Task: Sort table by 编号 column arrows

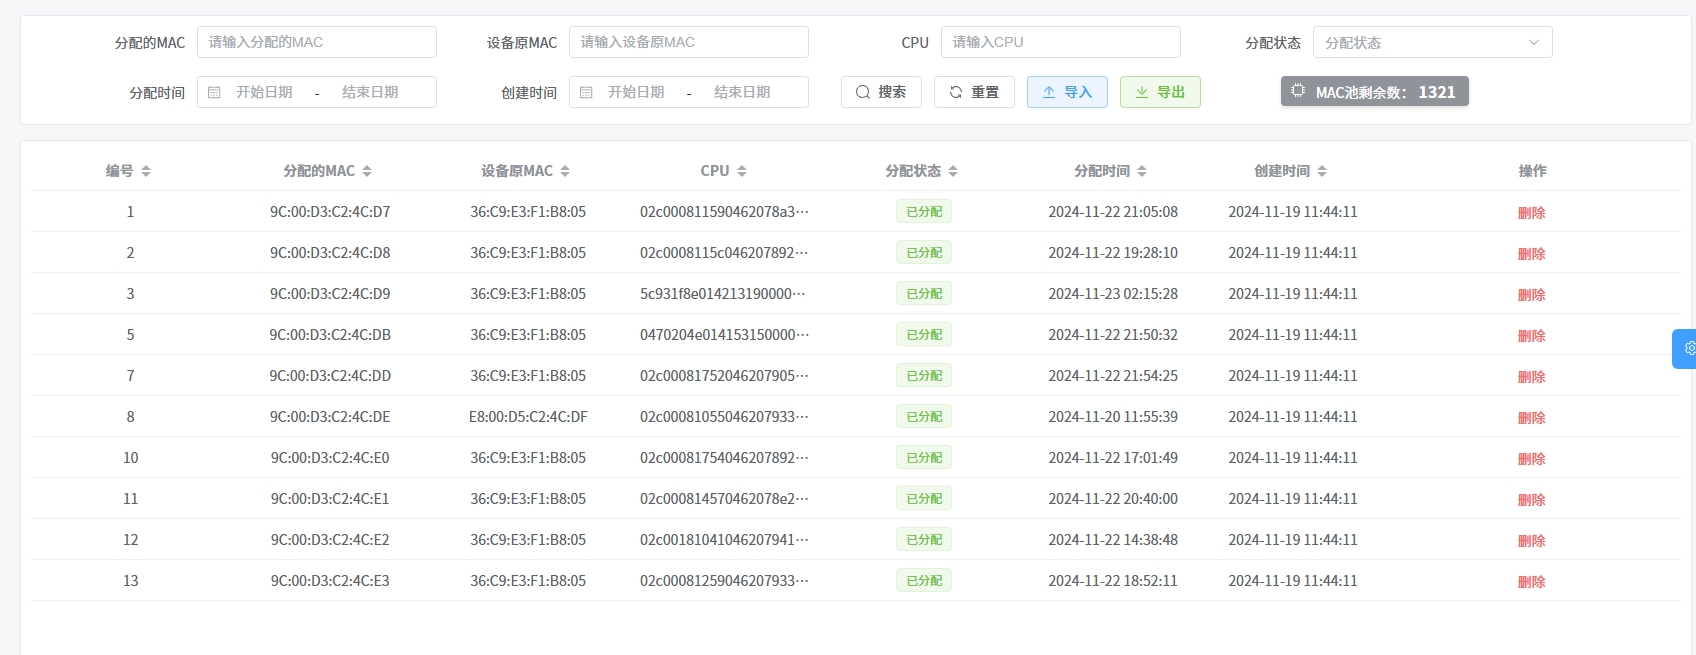Action: pyautogui.click(x=146, y=171)
